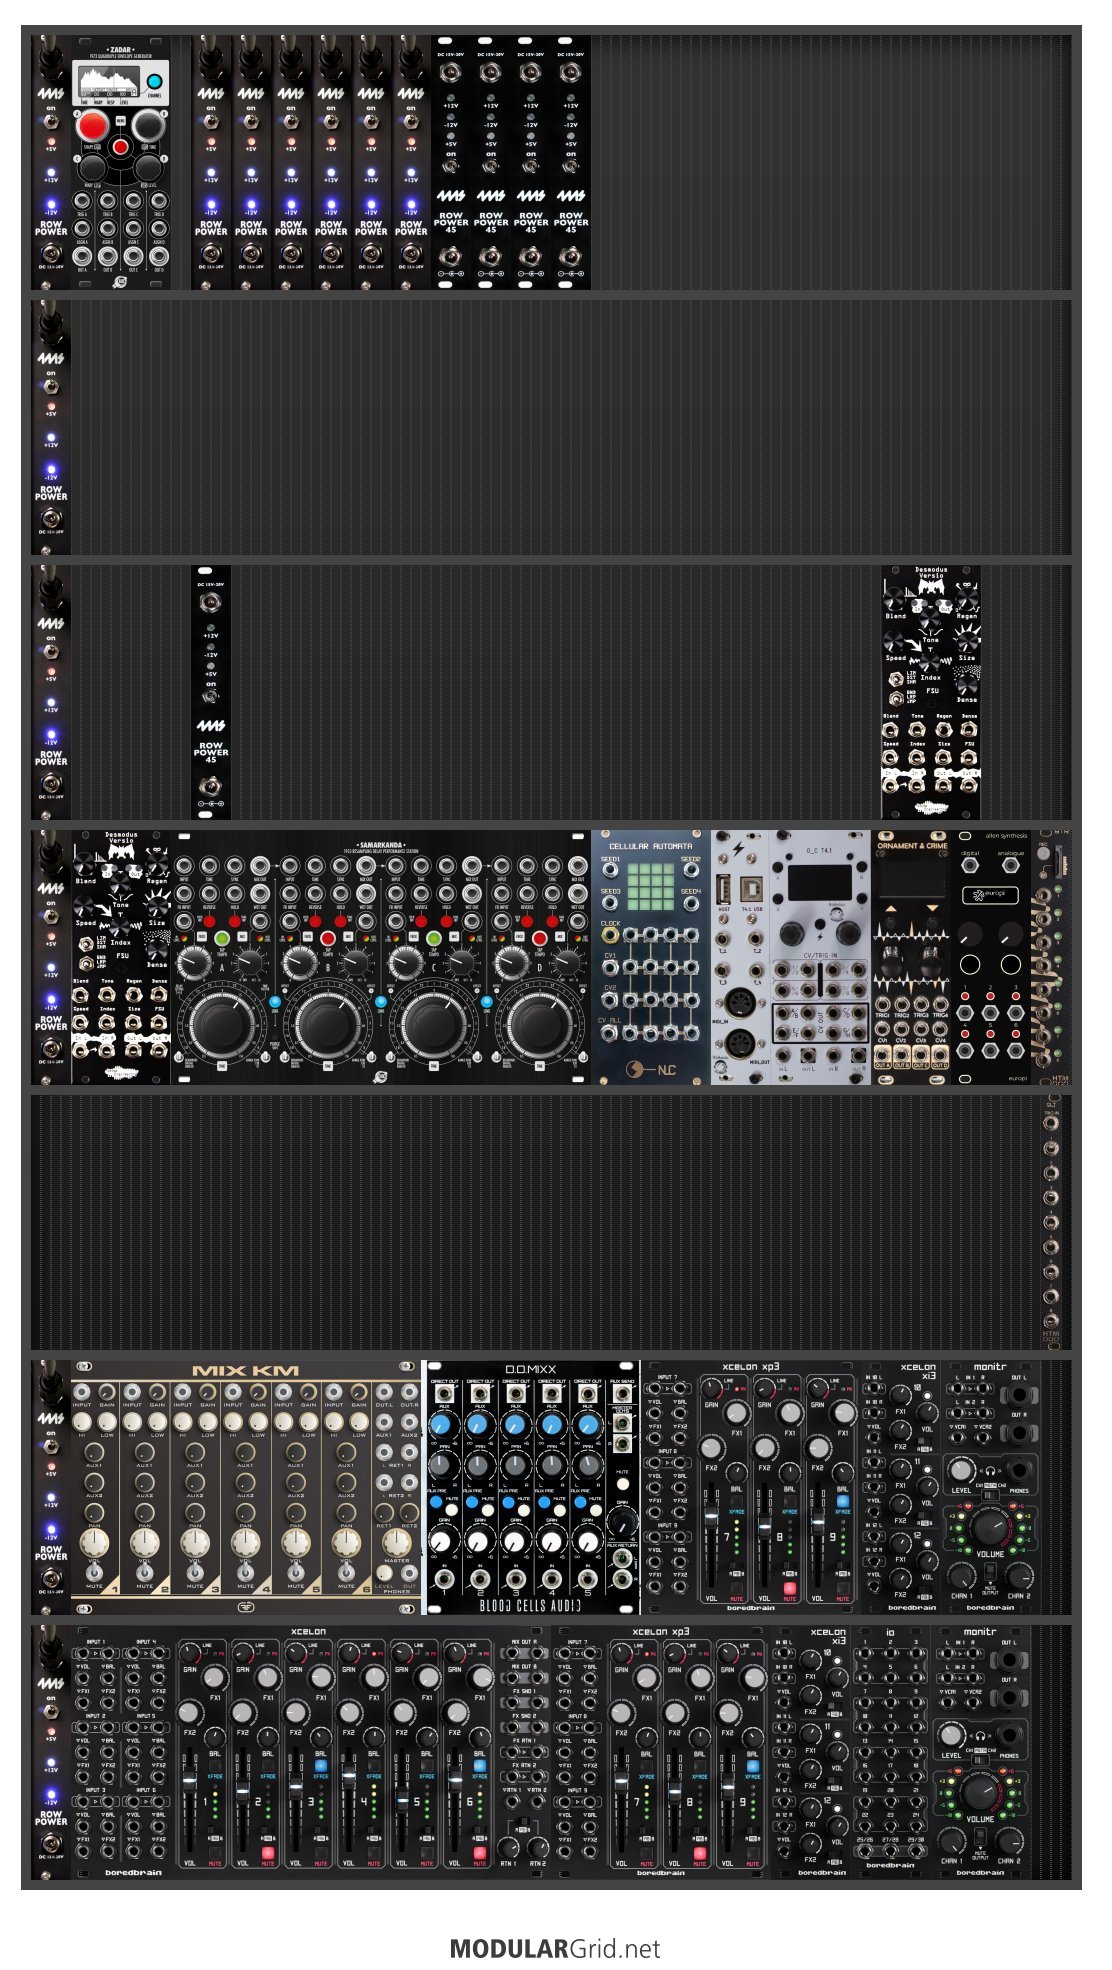Click the gold CLOCK jack on Cellular Automata
Image resolution: width=1112 pixels, height=1970 pixels.
(610, 935)
